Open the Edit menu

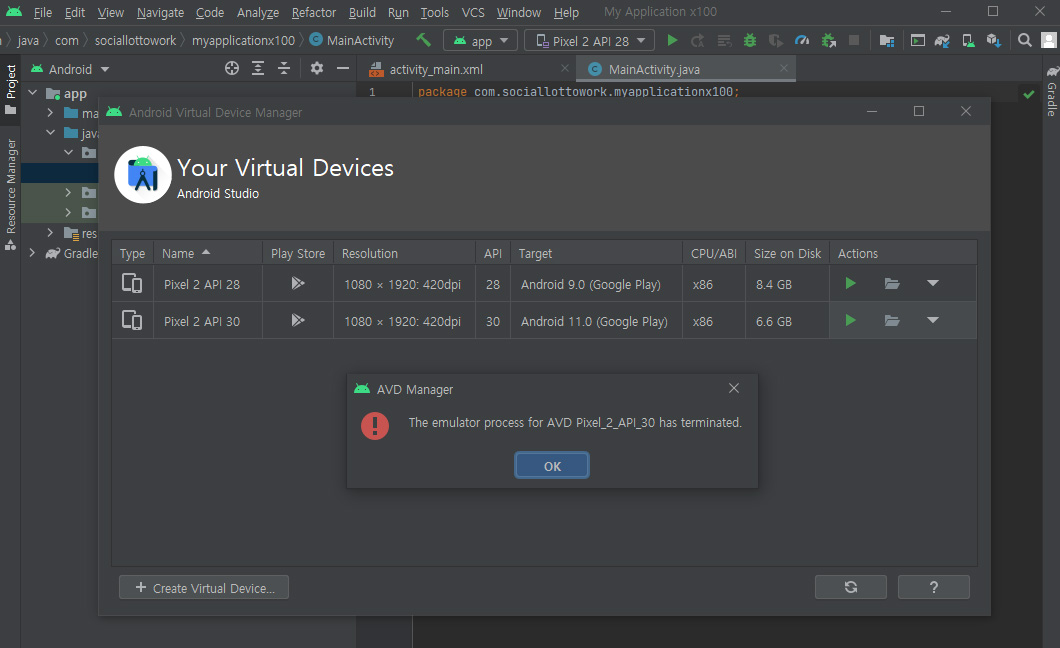(75, 12)
